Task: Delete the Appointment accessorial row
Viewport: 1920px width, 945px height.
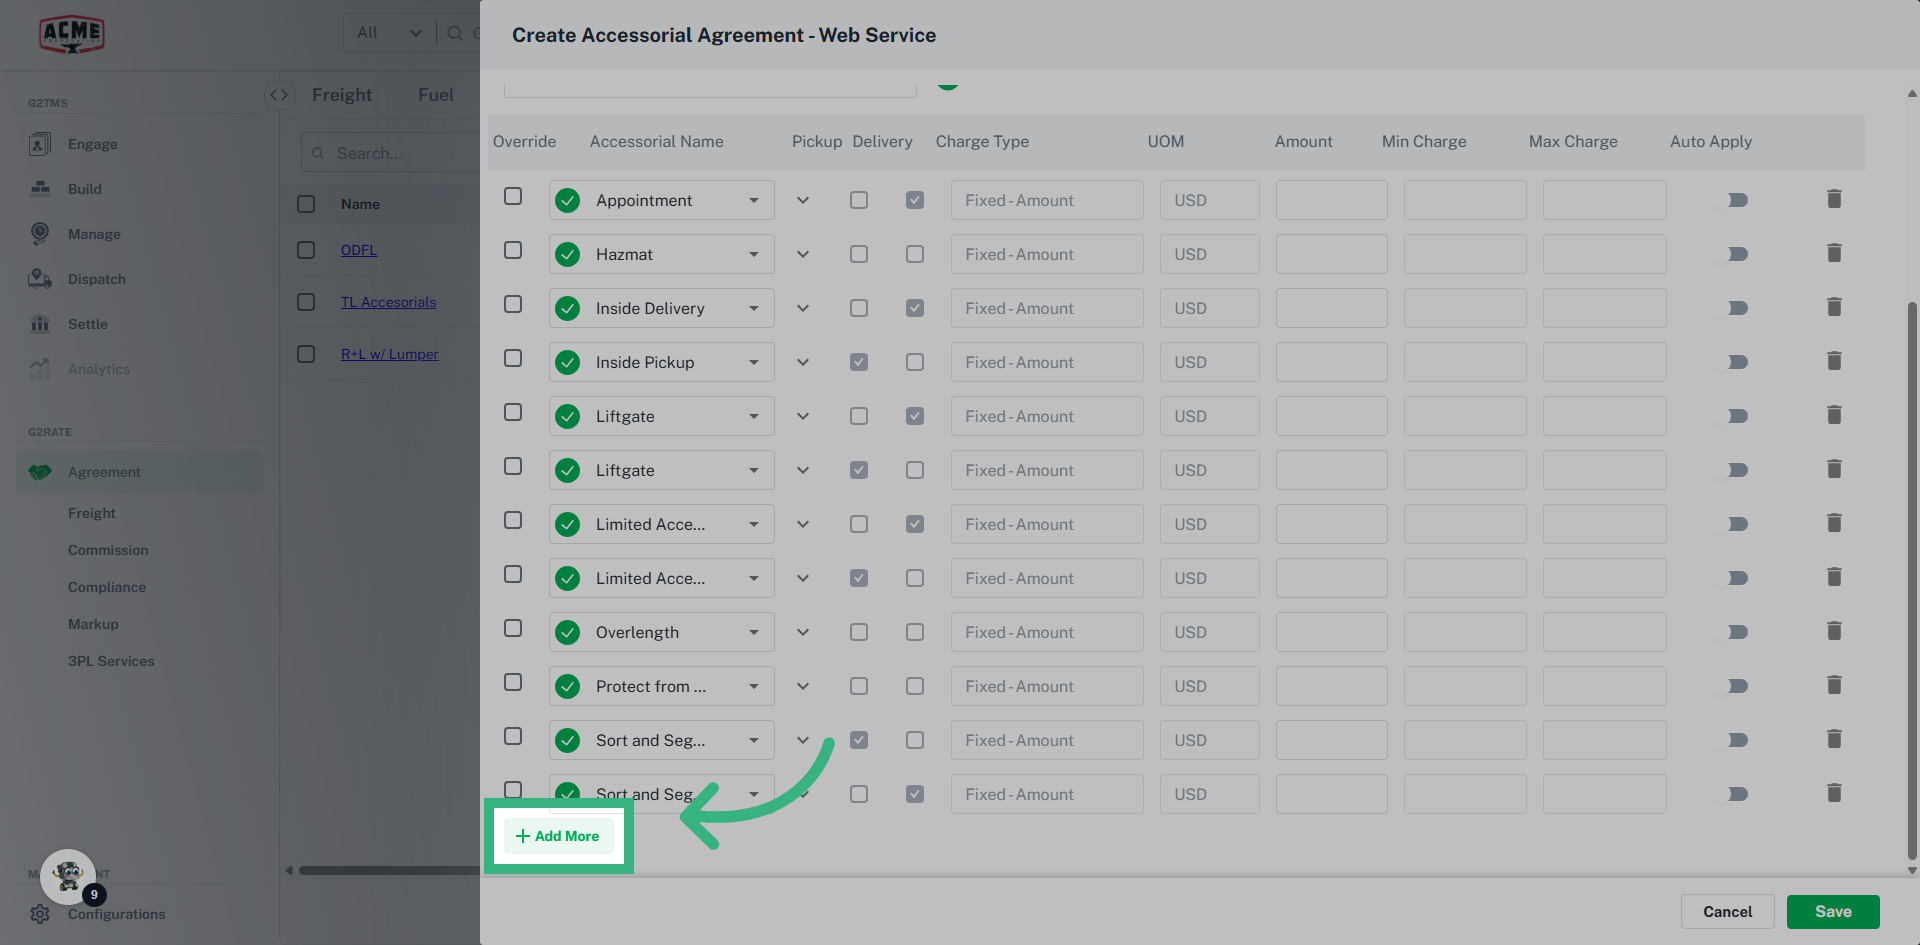Action: 1834,199
